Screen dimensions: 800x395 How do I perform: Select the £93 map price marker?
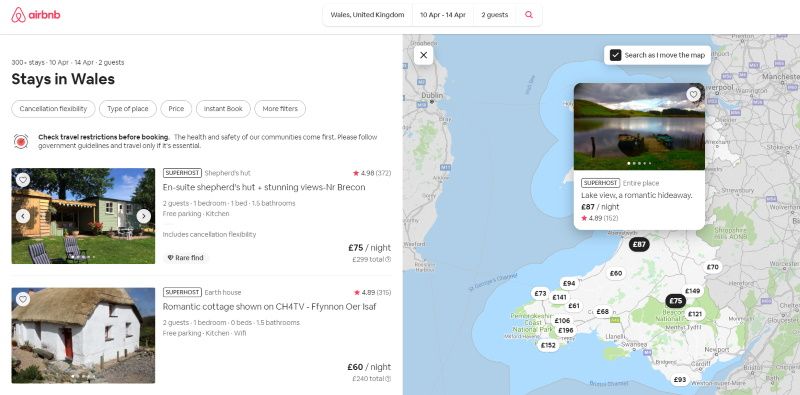(680, 379)
